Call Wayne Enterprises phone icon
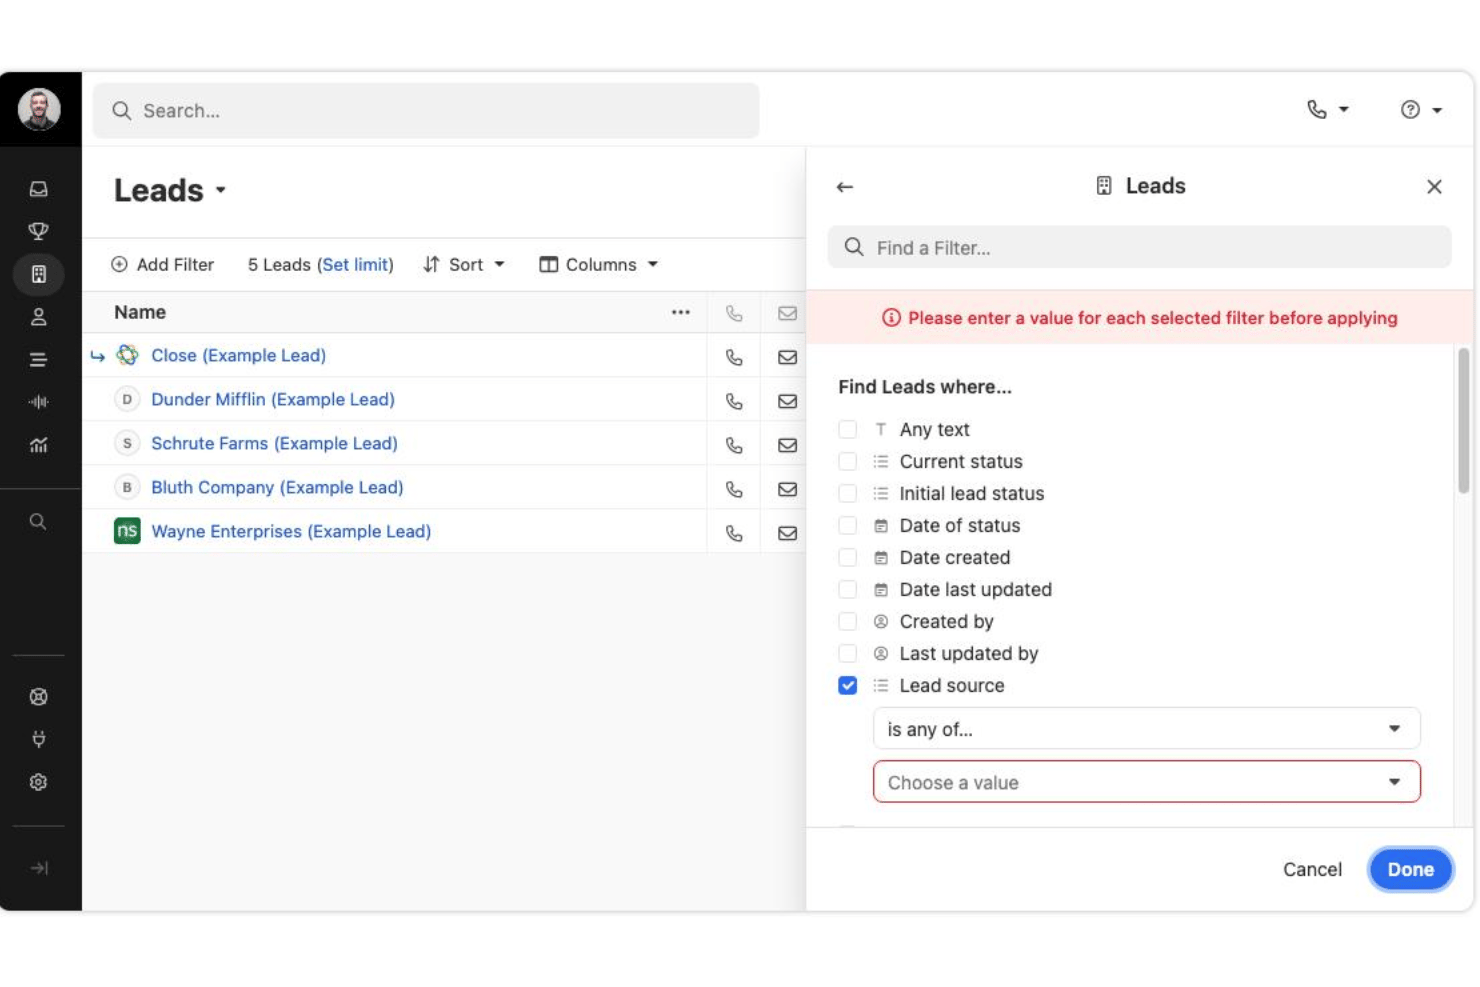 [x=734, y=533]
